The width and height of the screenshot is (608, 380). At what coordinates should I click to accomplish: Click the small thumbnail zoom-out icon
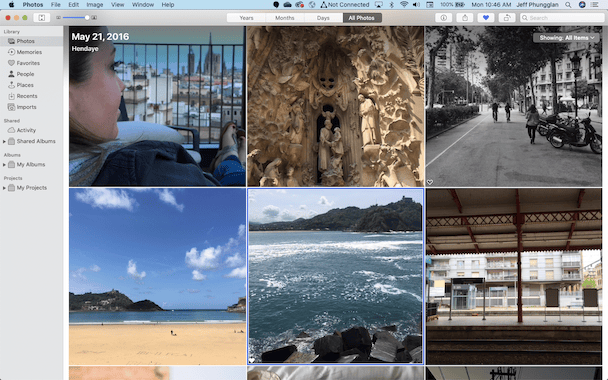pyautogui.click(x=59, y=18)
